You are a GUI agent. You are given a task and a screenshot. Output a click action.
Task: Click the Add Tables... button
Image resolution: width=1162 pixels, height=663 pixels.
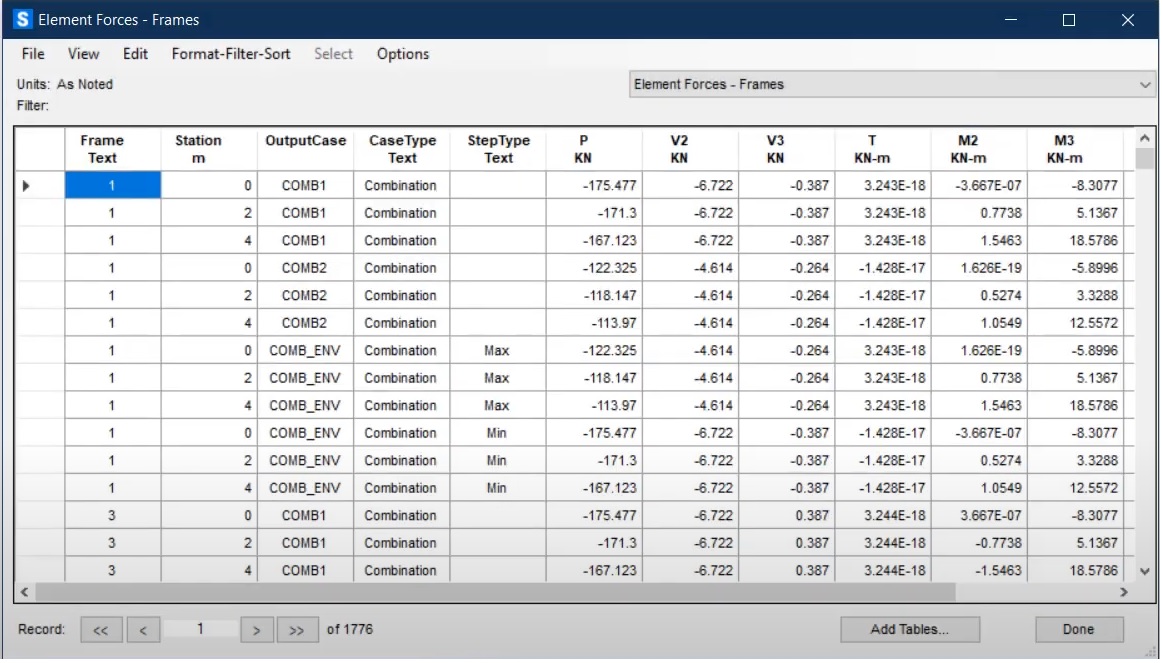(909, 630)
